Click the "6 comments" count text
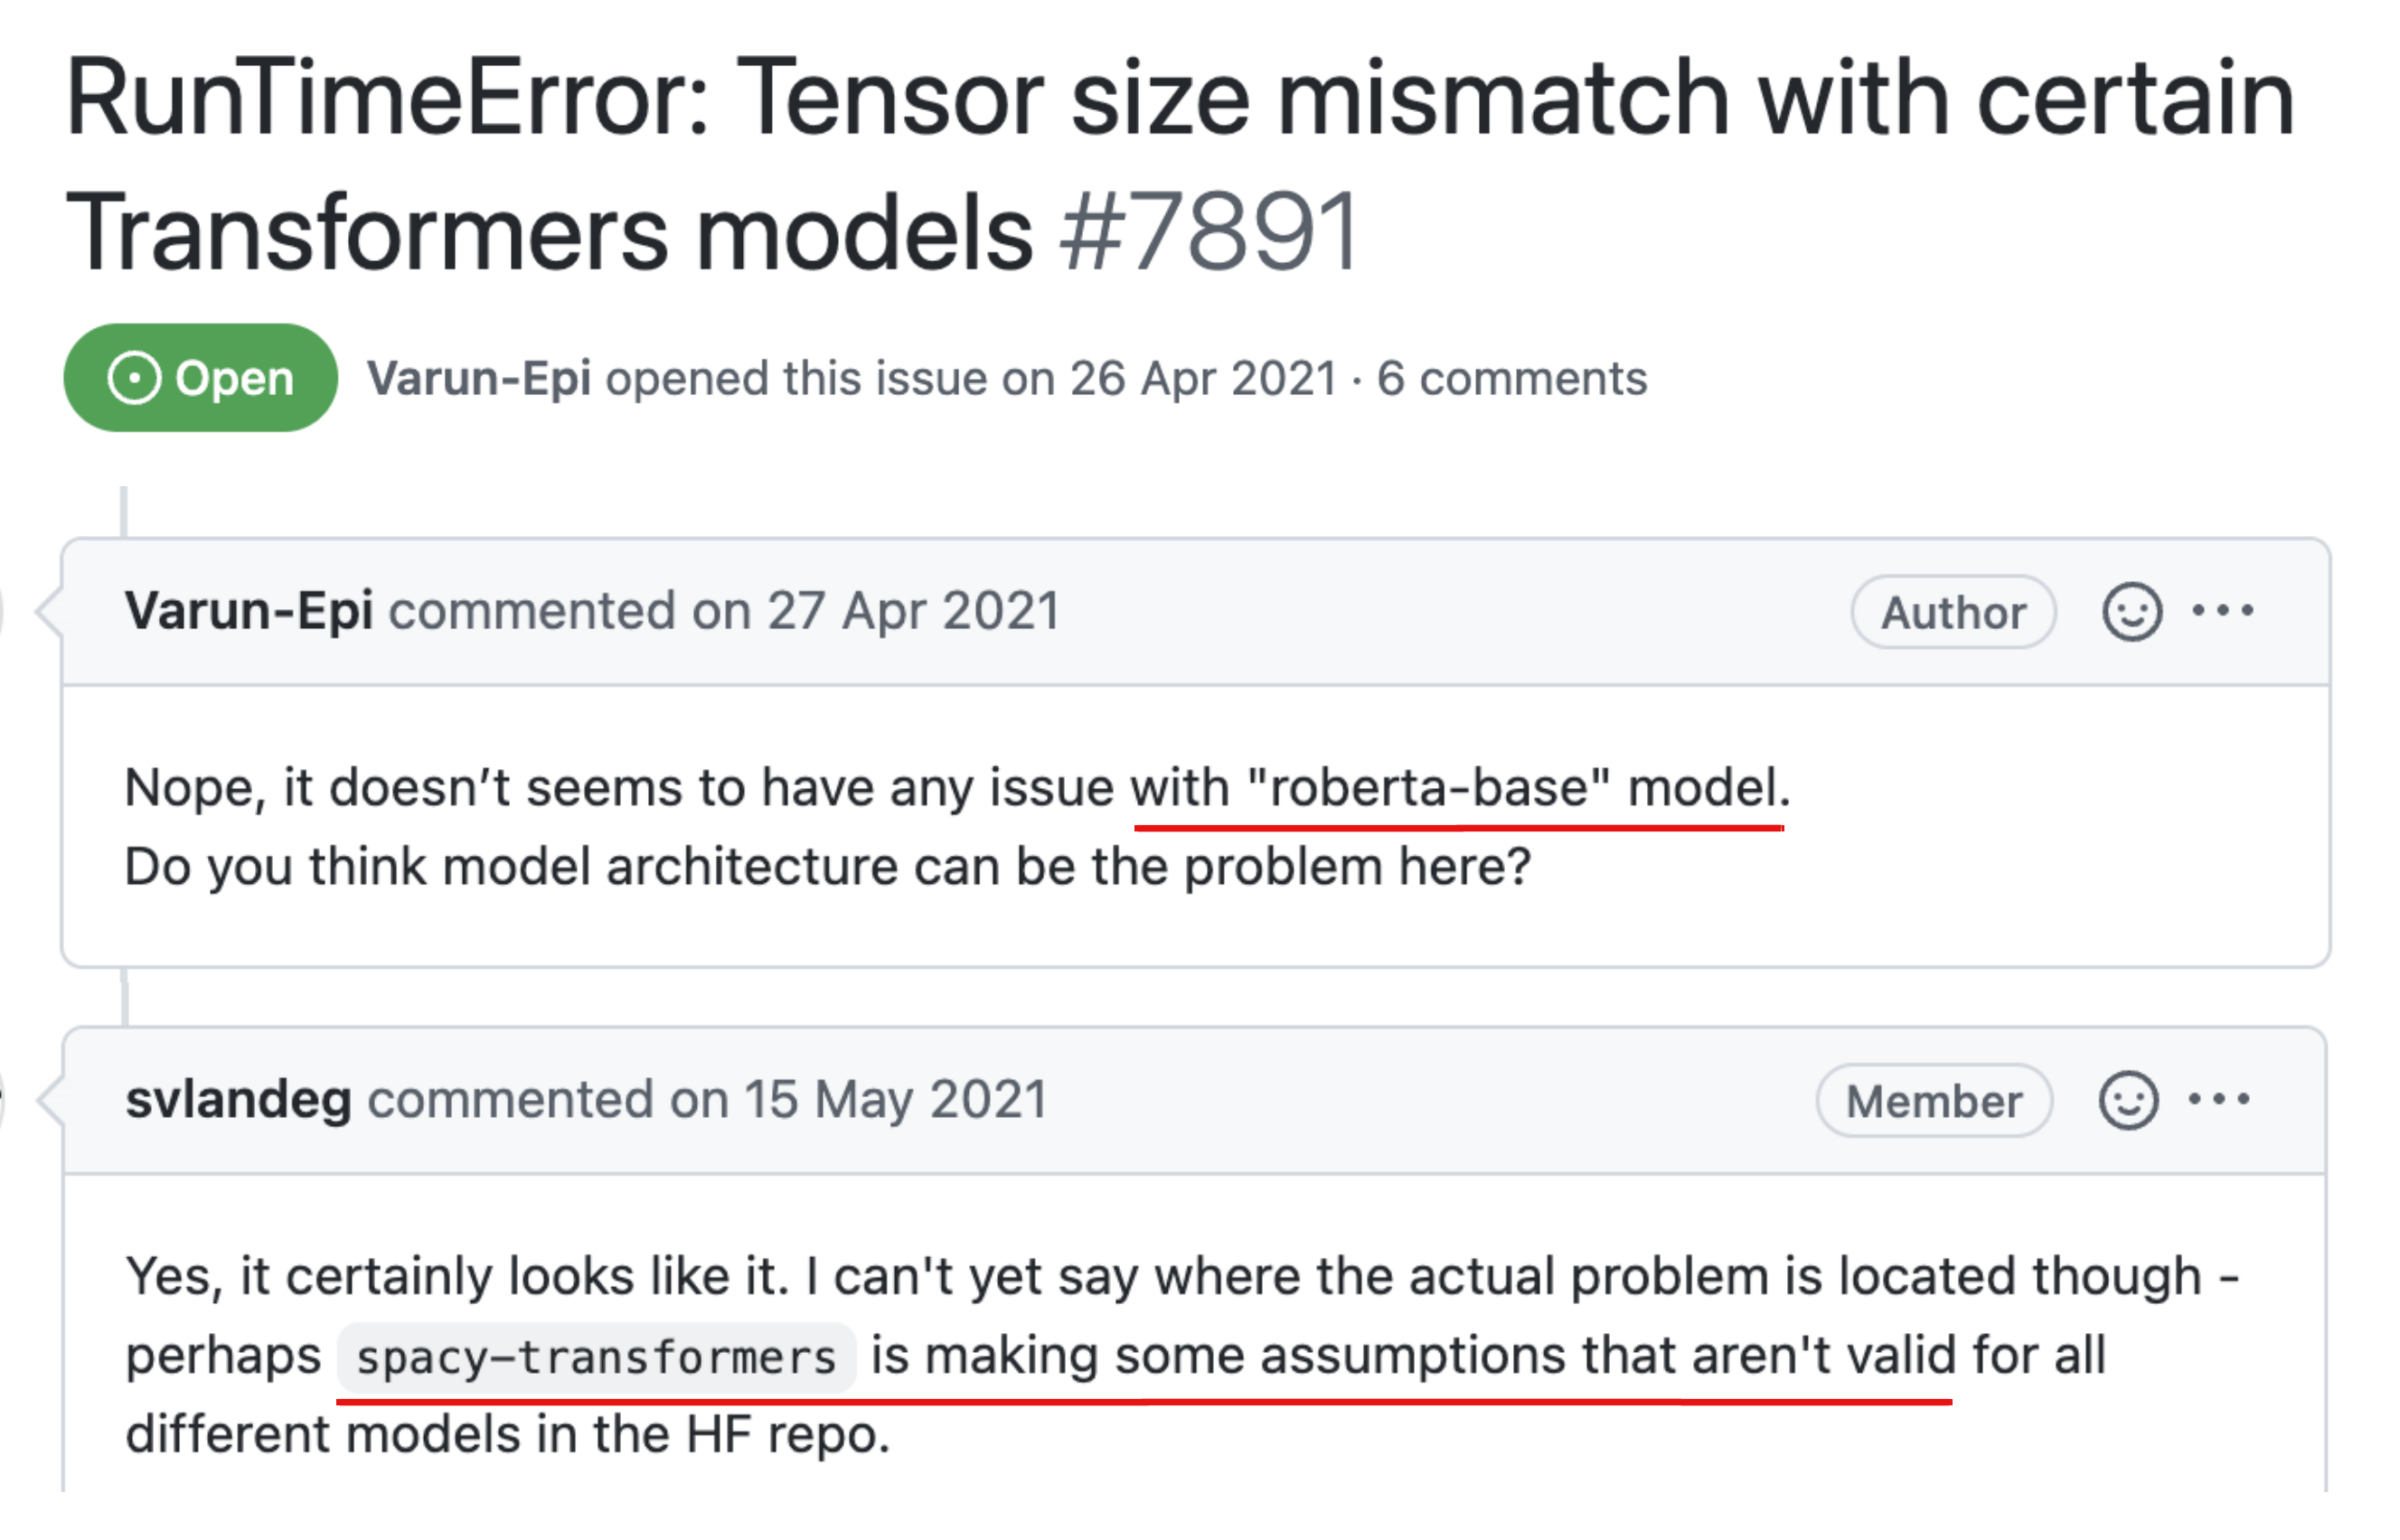The image size is (2400, 1540). 1511,379
